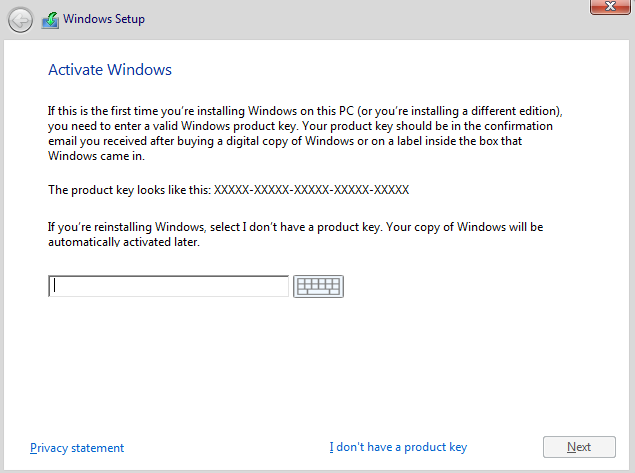Click the sample key XXXXX-XXXXX-XXXXX-XXXXX-XXXXX
Screen dimensions: 635x473
coord(312,189)
